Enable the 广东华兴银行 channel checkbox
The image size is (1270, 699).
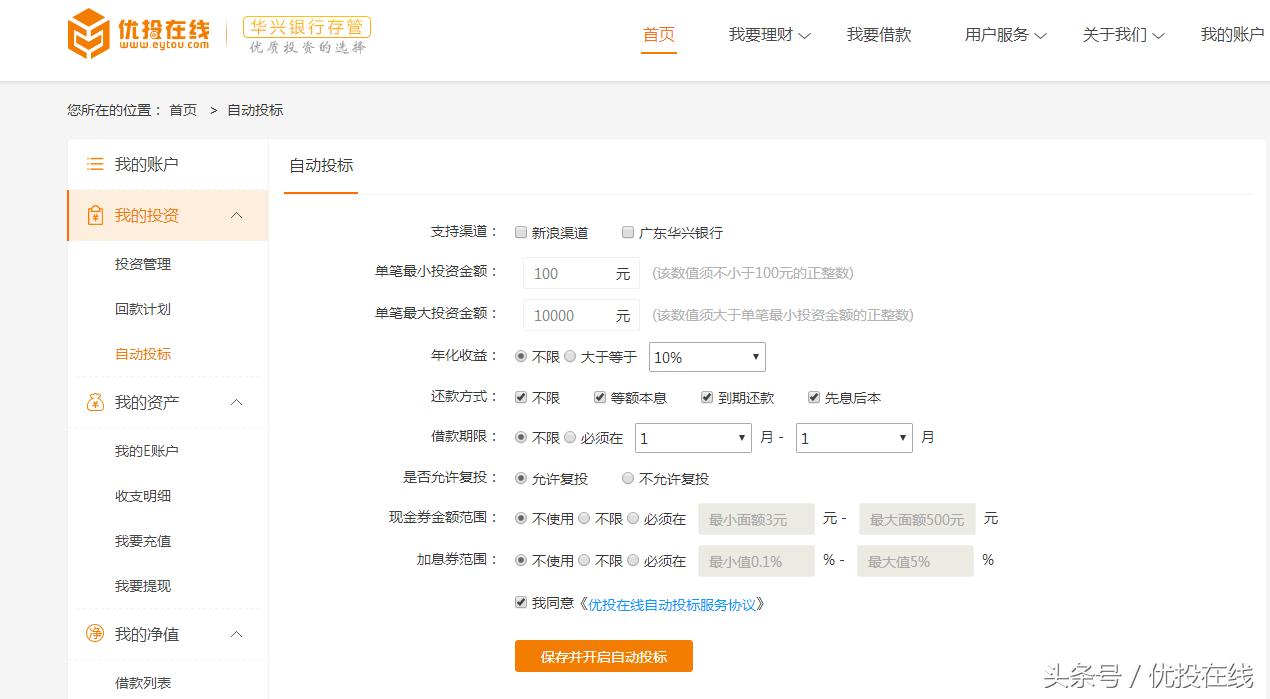628,231
